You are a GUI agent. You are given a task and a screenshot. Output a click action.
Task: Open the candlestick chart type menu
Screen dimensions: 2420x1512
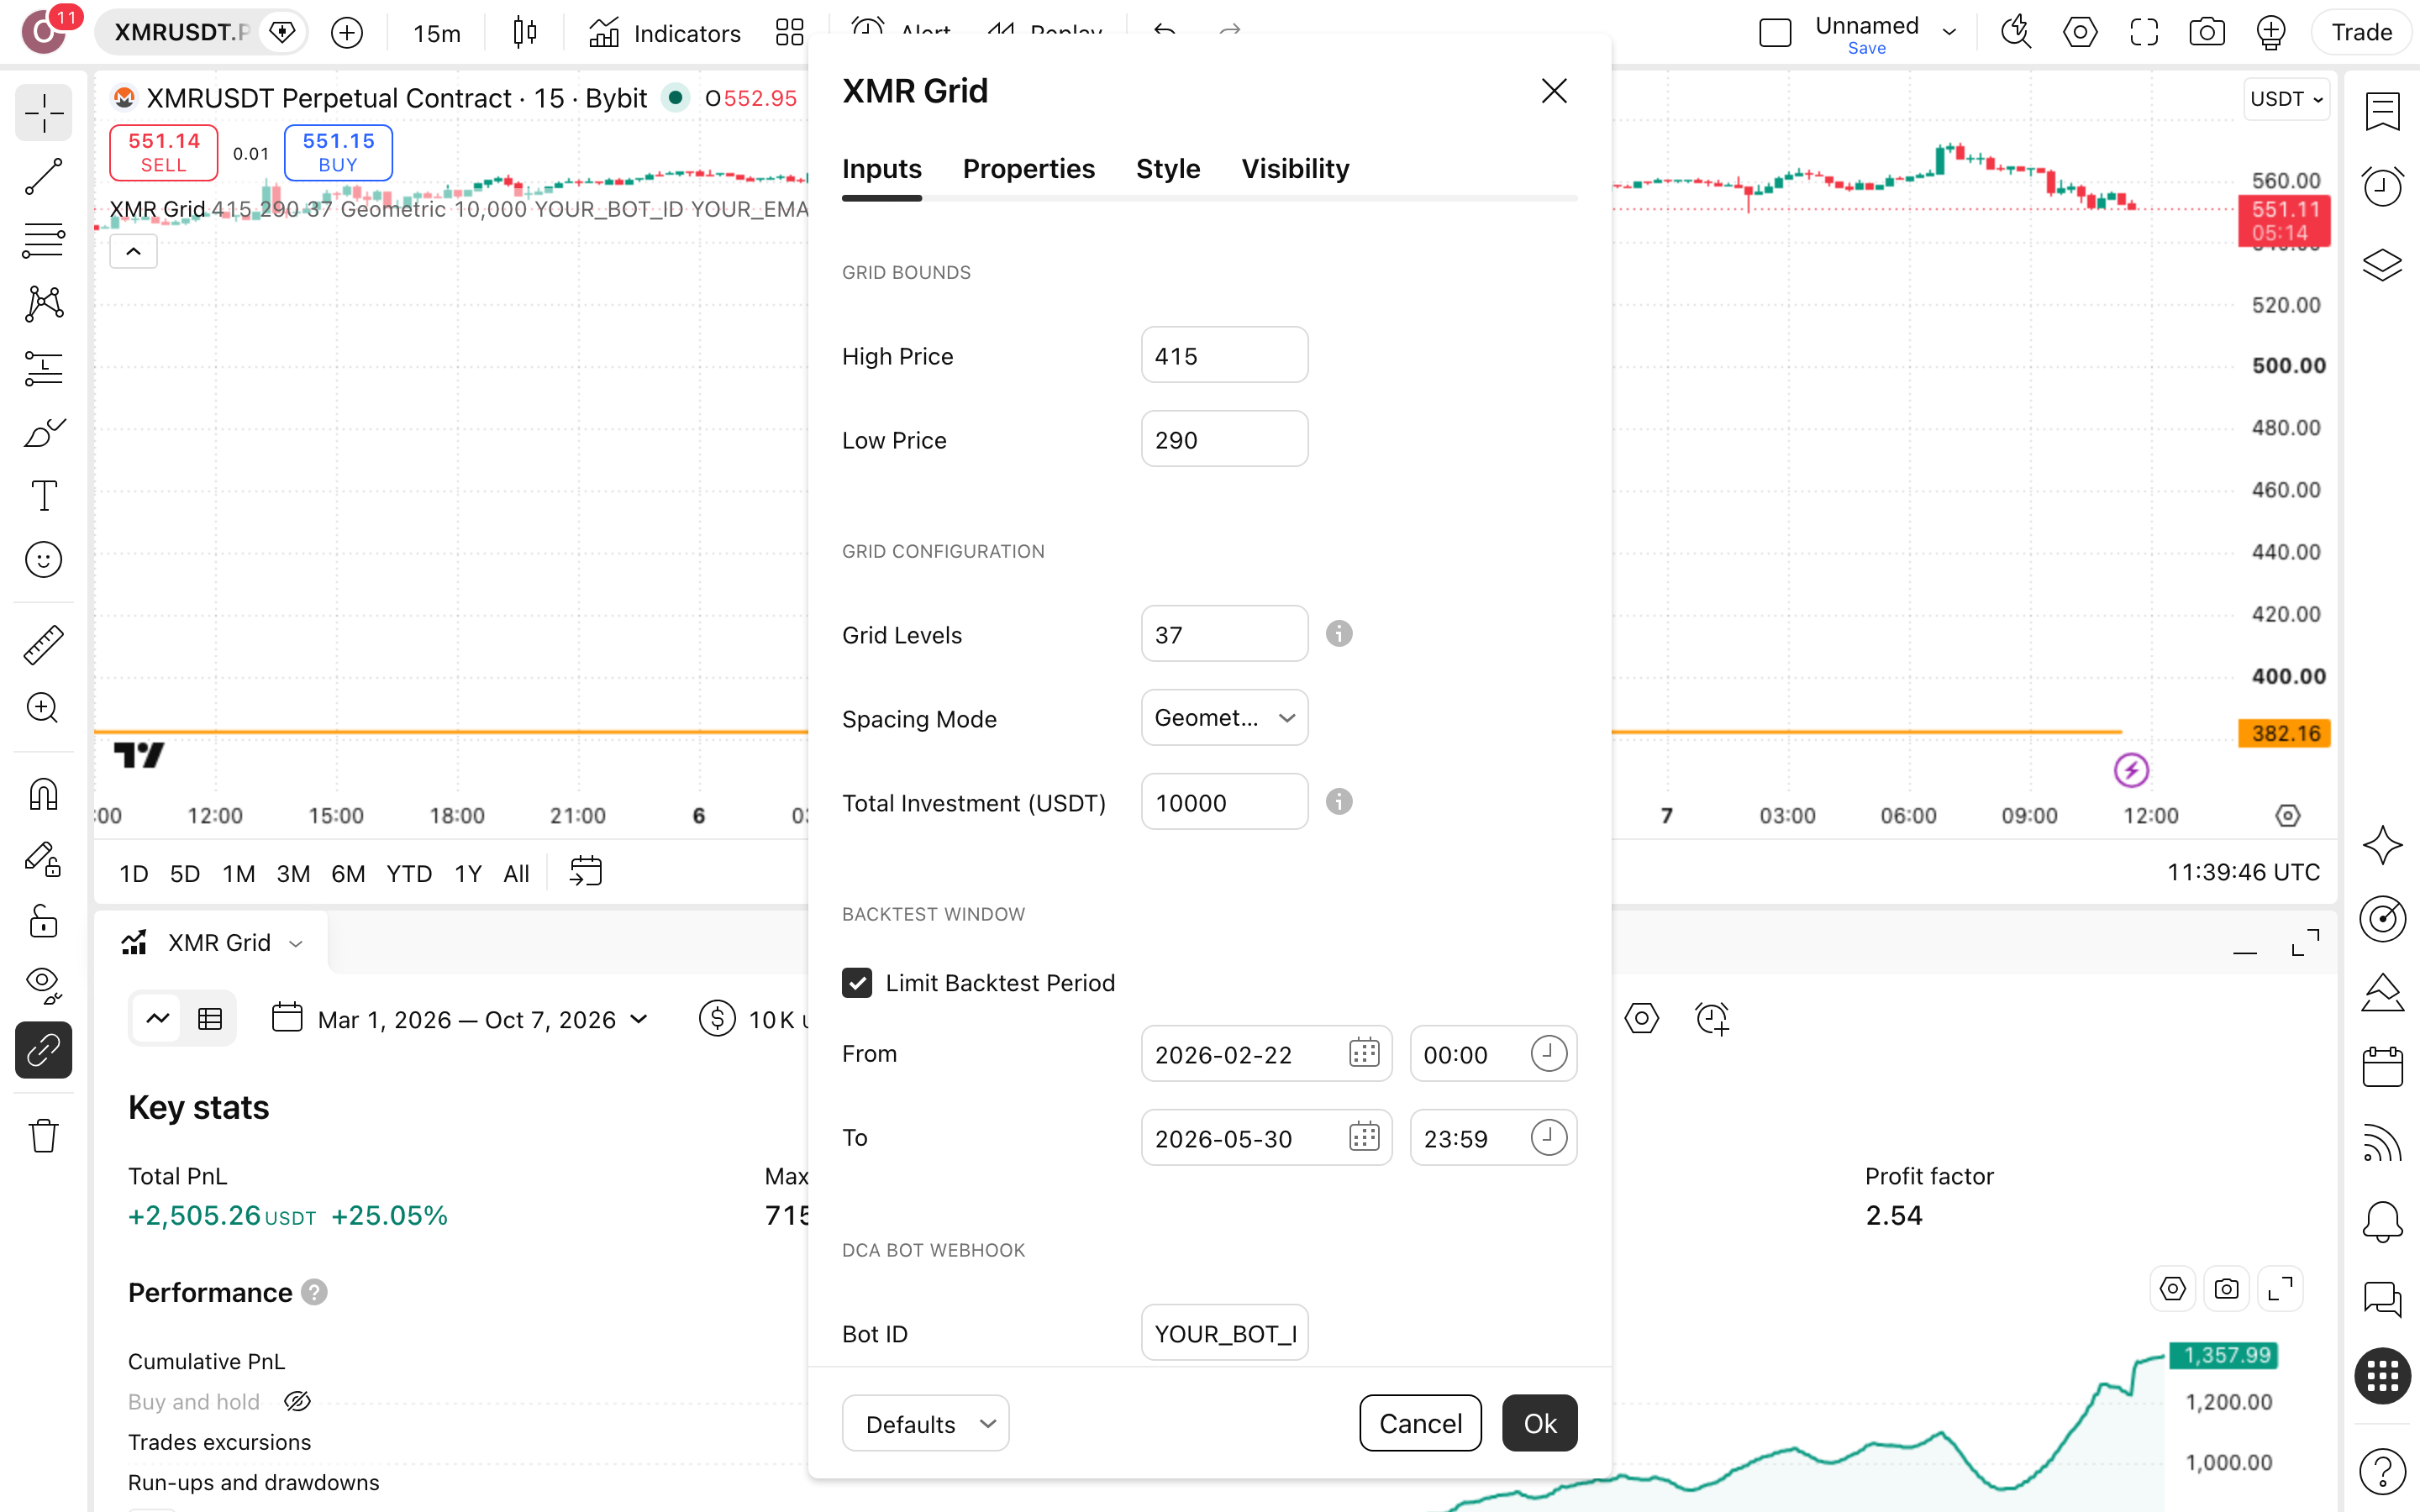tap(524, 33)
